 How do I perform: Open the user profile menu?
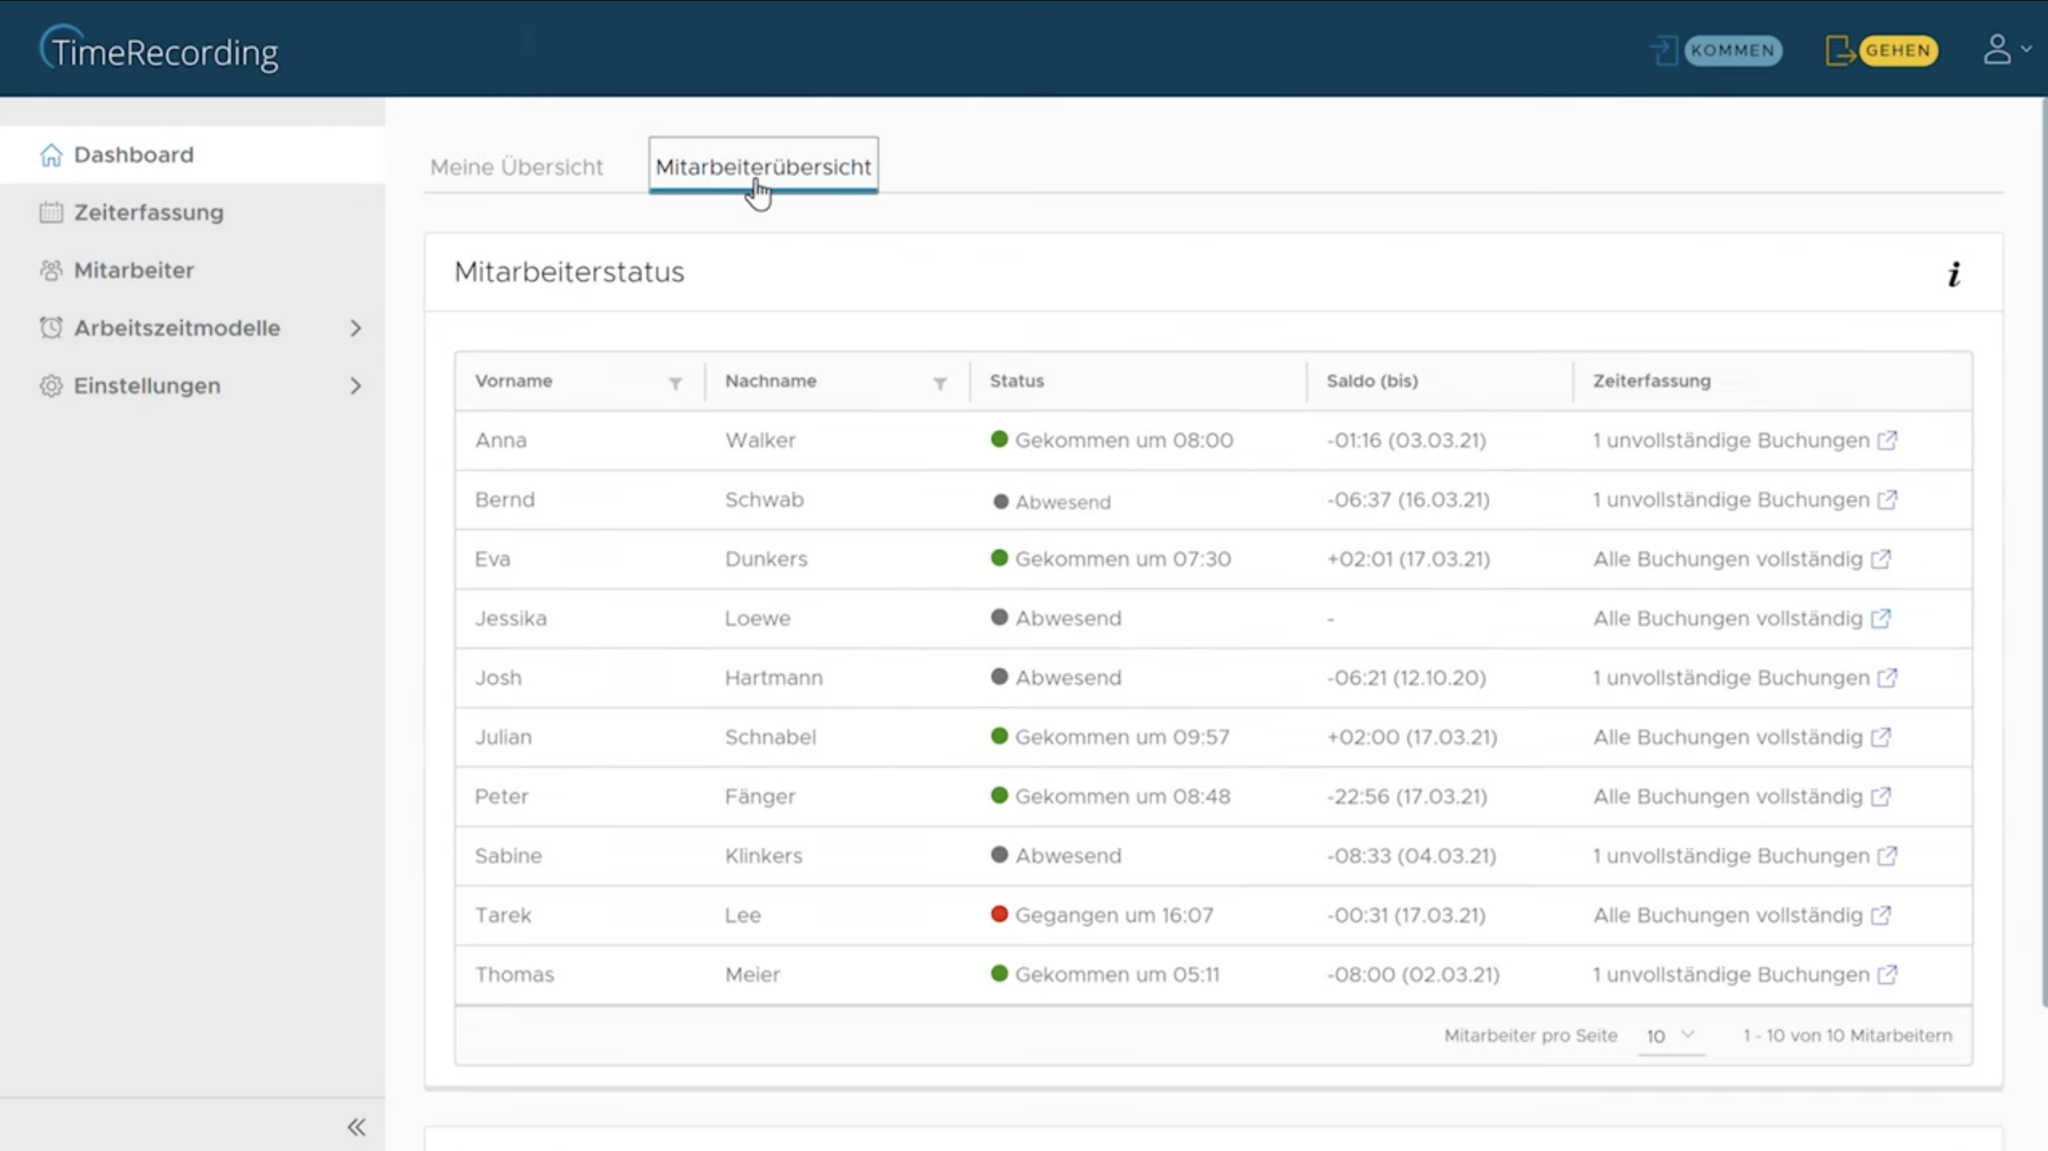point(2006,49)
